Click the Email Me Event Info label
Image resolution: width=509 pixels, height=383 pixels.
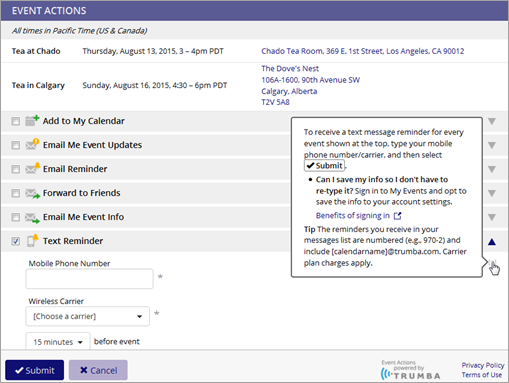click(x=83, y=217)
